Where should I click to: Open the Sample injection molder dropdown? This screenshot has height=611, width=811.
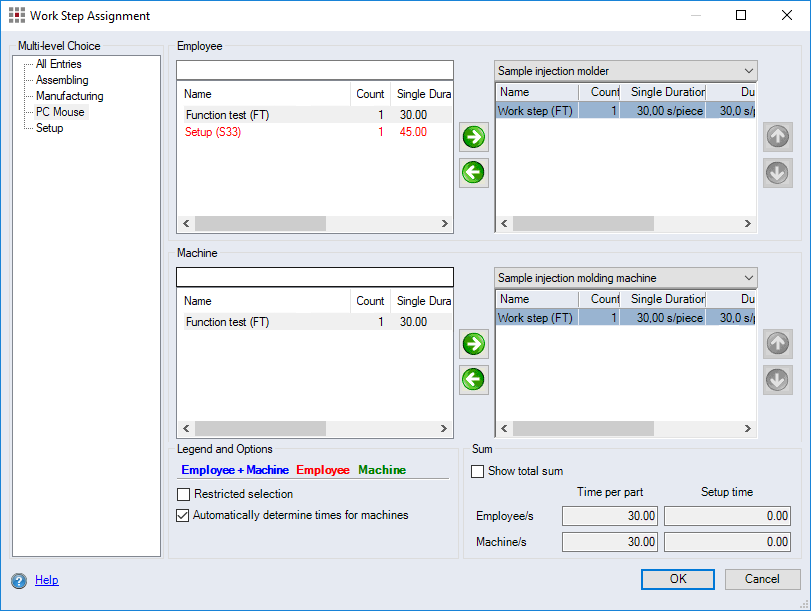click(x=748, y=71)
